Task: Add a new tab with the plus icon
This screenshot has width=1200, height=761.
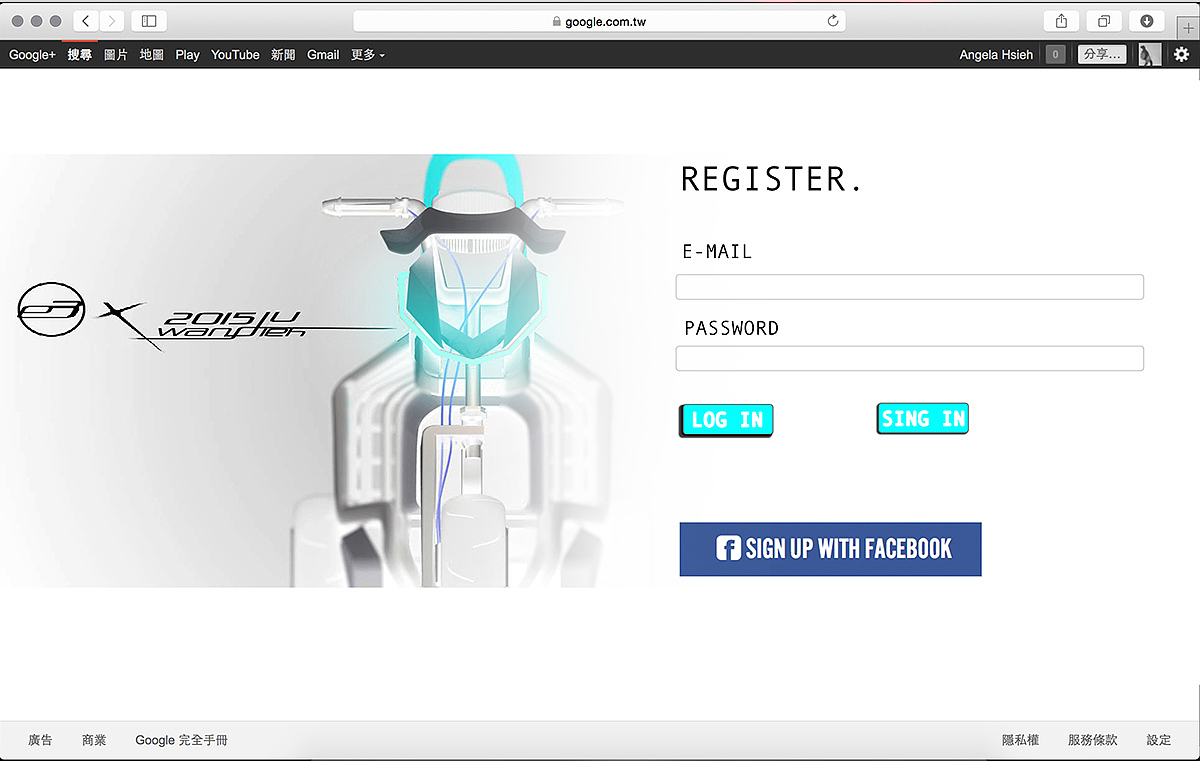Action: 1188,28
